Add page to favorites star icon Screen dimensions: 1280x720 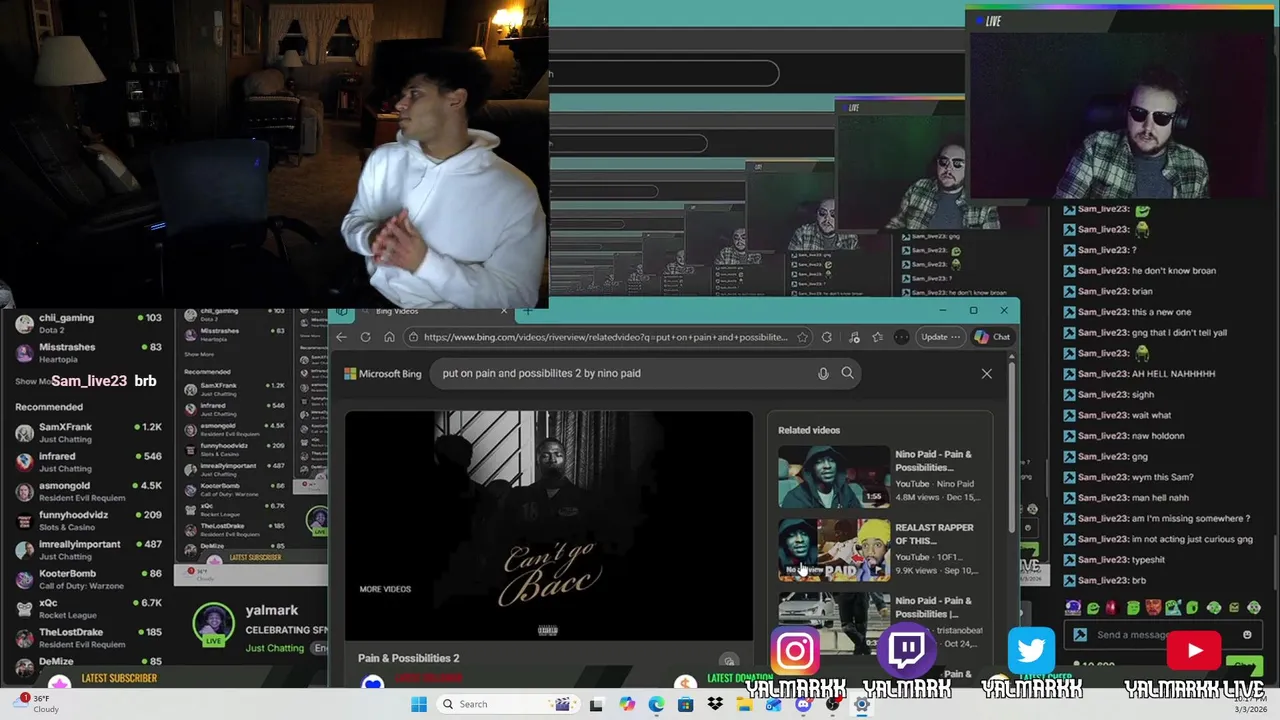tap(802, 337)
